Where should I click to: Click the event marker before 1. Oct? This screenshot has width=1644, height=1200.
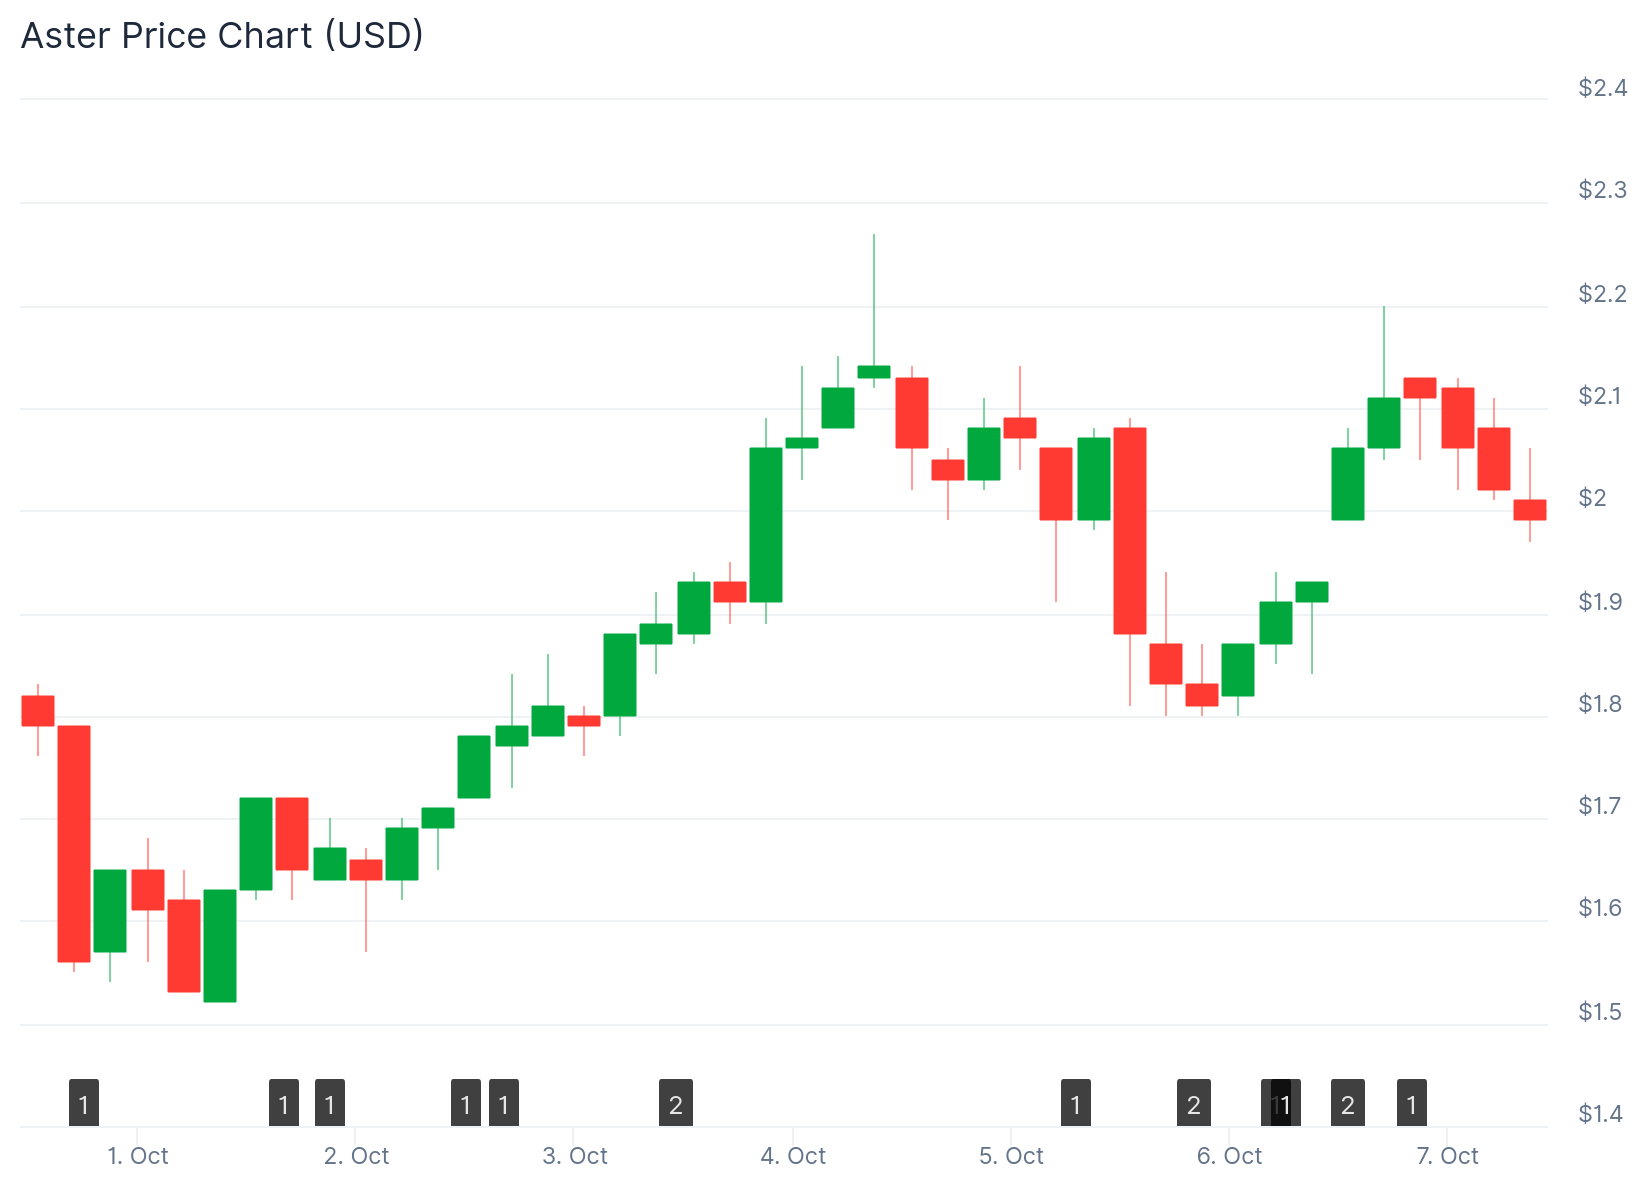click(84, 1103)
